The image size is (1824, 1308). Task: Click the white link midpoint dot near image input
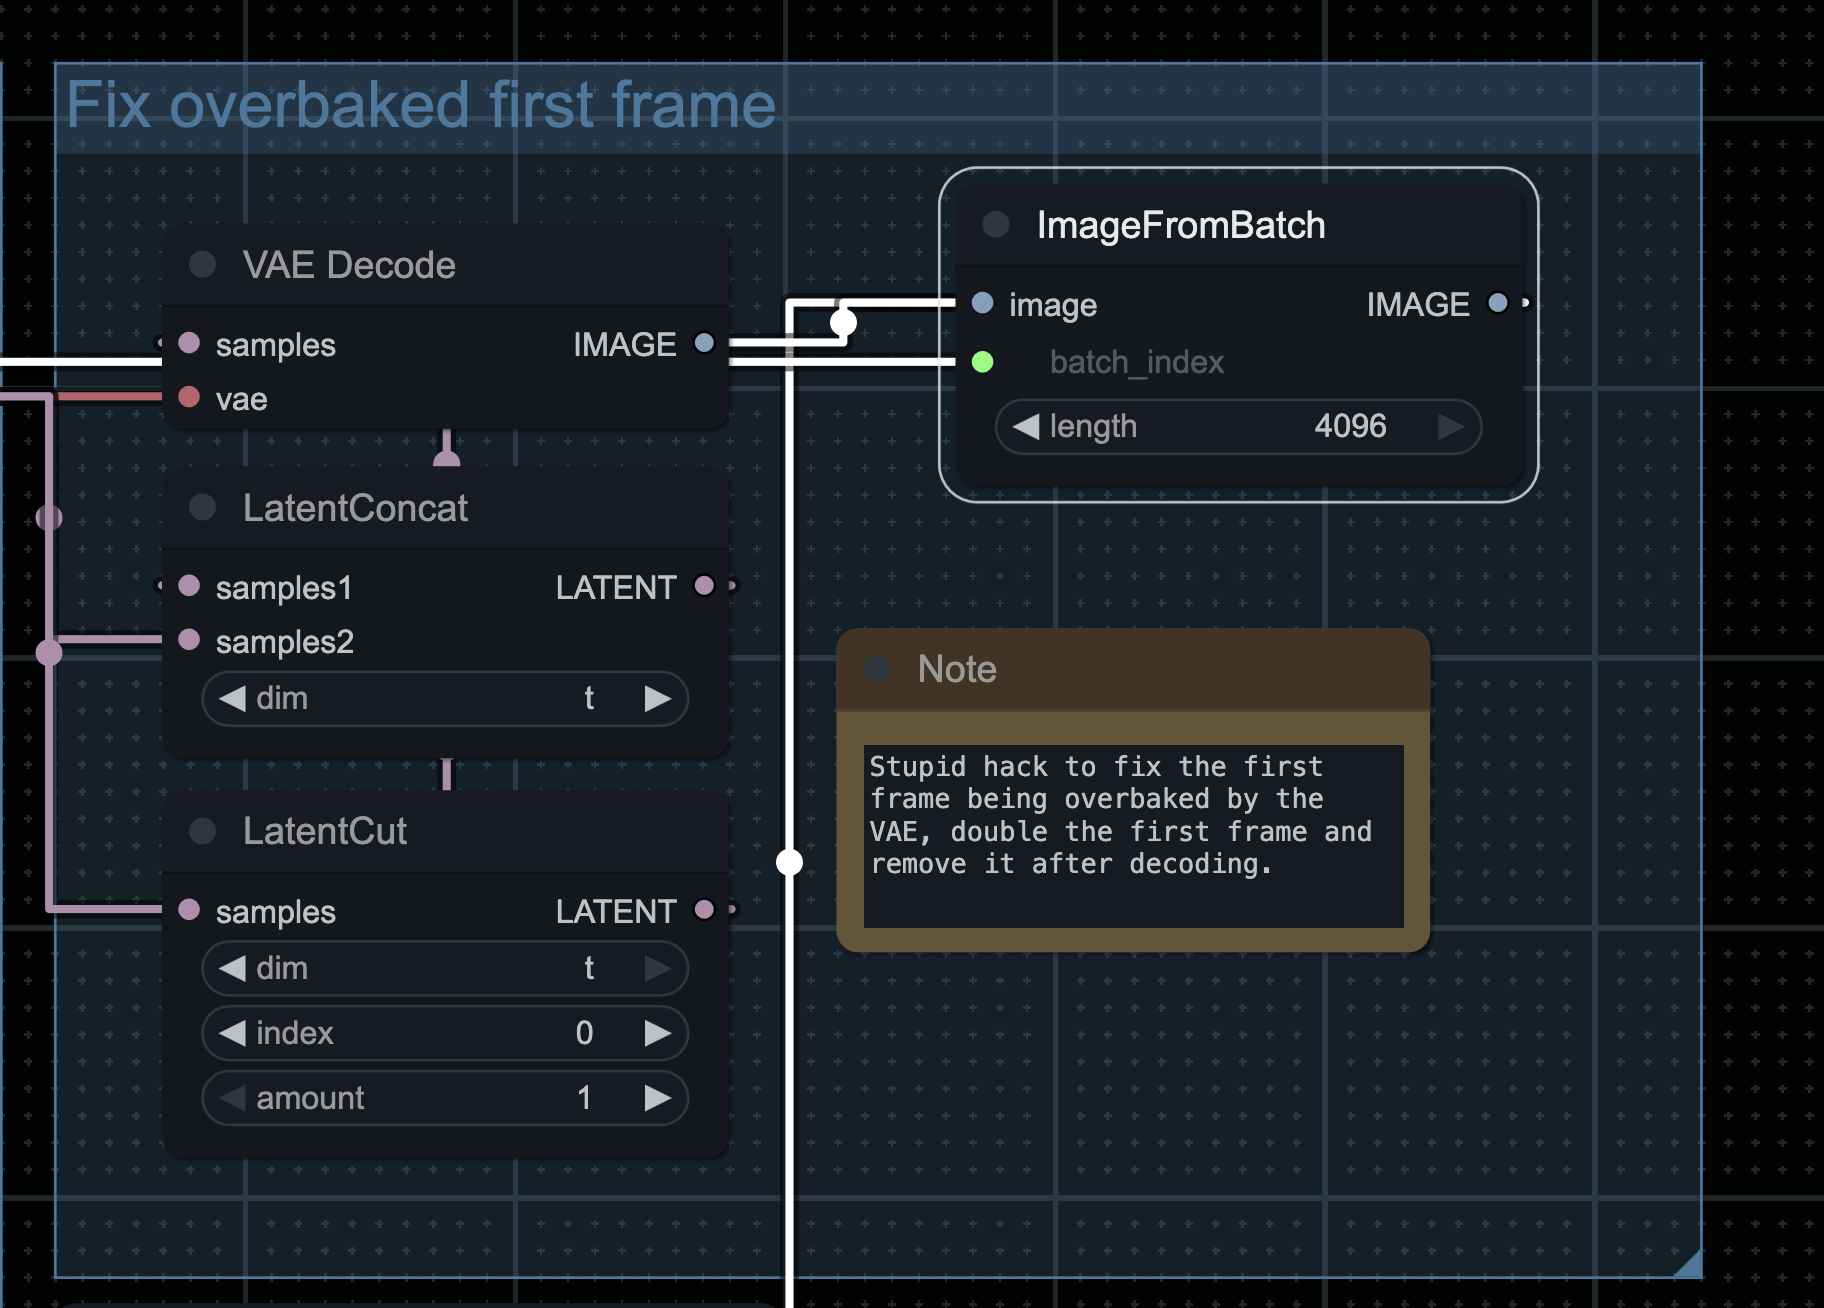(x=843, y=322)
